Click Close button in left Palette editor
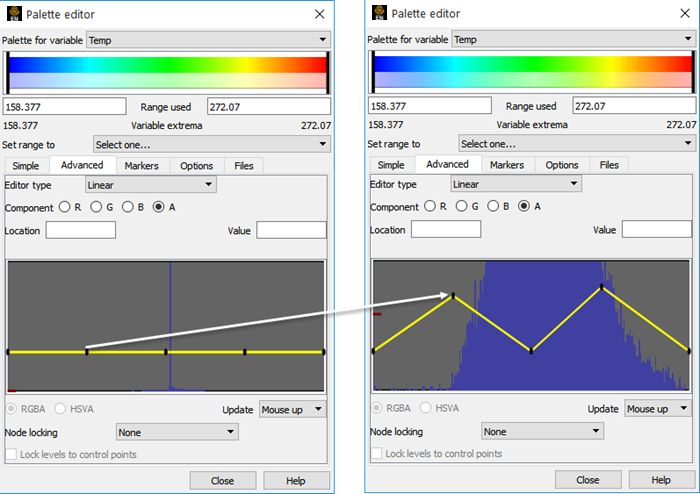 pyautogui.click(x=223, y=480)
